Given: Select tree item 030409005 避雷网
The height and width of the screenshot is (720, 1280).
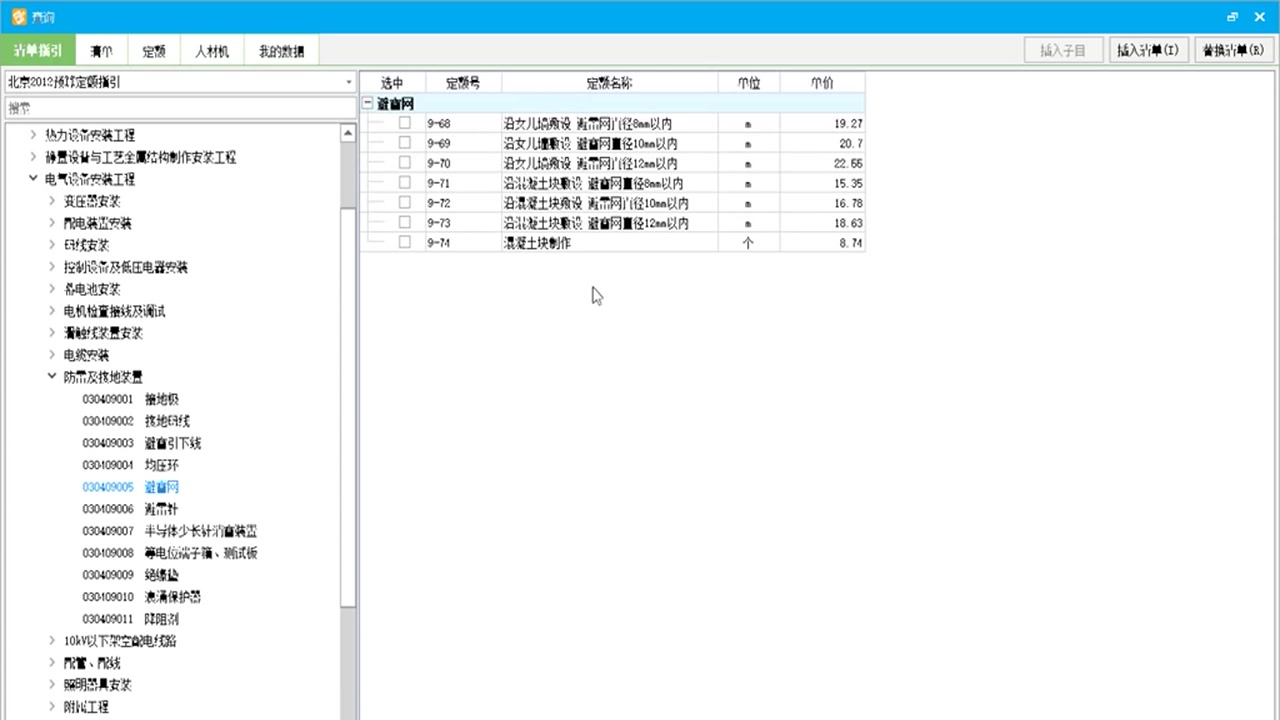Looking at the screenshot, I should pos(130,487).
